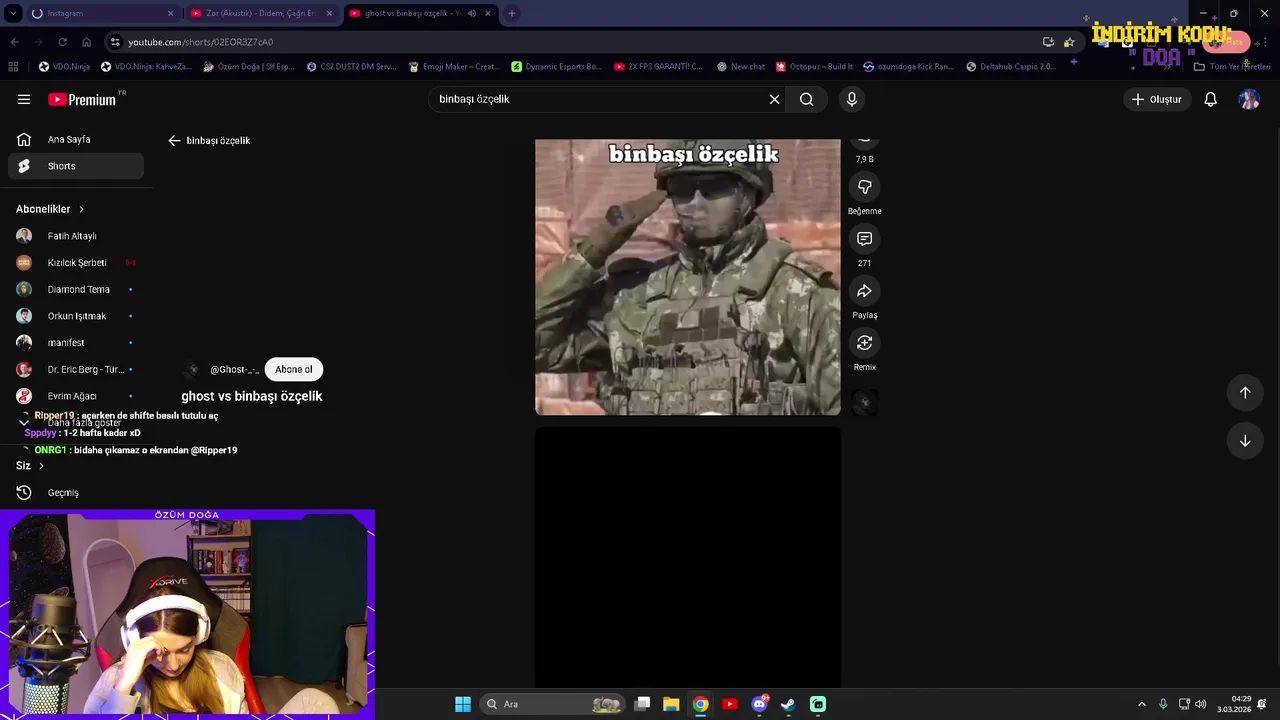This screenshot has height=720, width=1280.
Task: Open the notifications bell
Action: (x=1210, y=99)
